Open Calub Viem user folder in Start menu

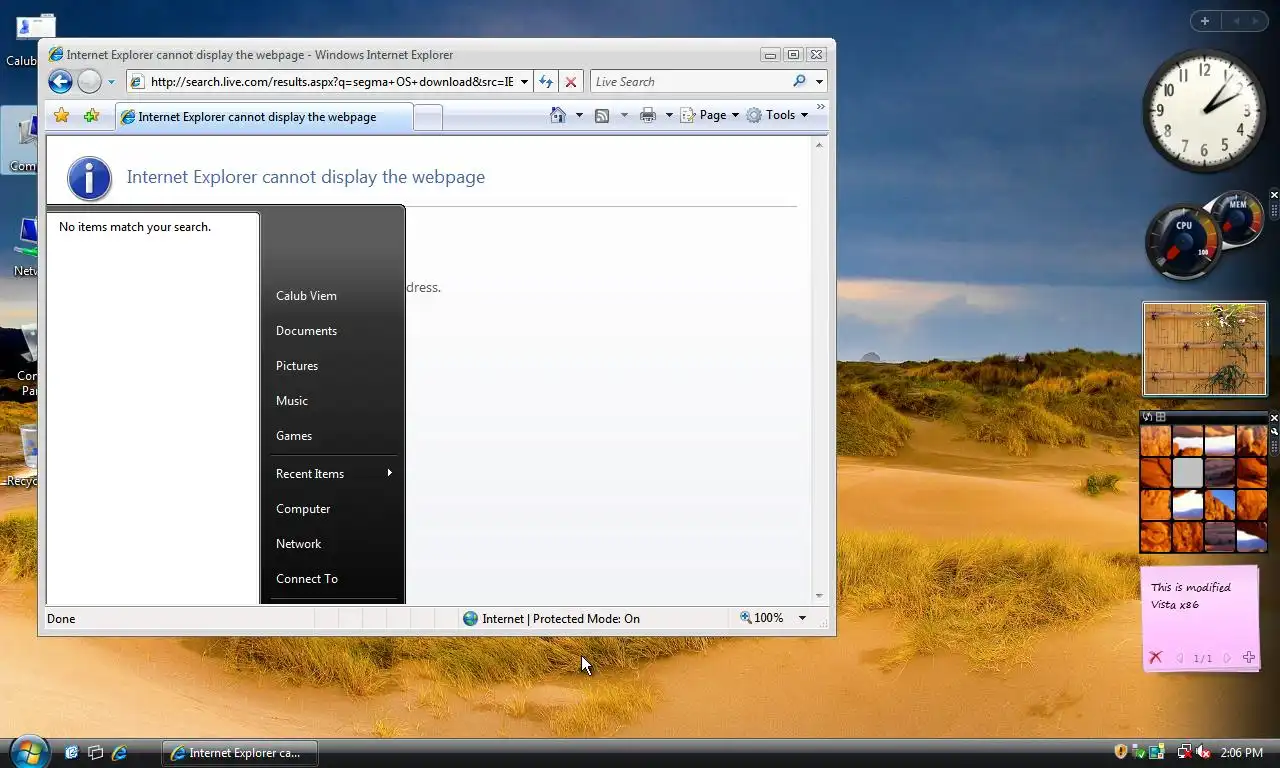pyautogui.click(x=306, y=296)
